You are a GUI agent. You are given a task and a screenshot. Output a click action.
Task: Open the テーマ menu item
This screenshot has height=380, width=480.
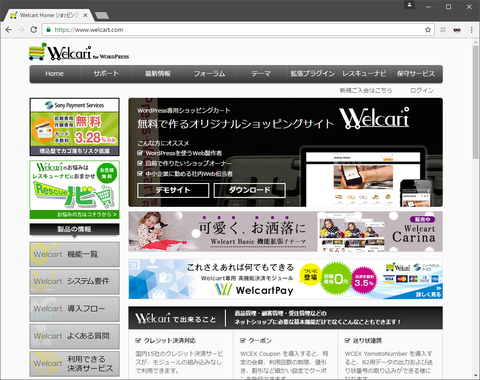point(261,74)
